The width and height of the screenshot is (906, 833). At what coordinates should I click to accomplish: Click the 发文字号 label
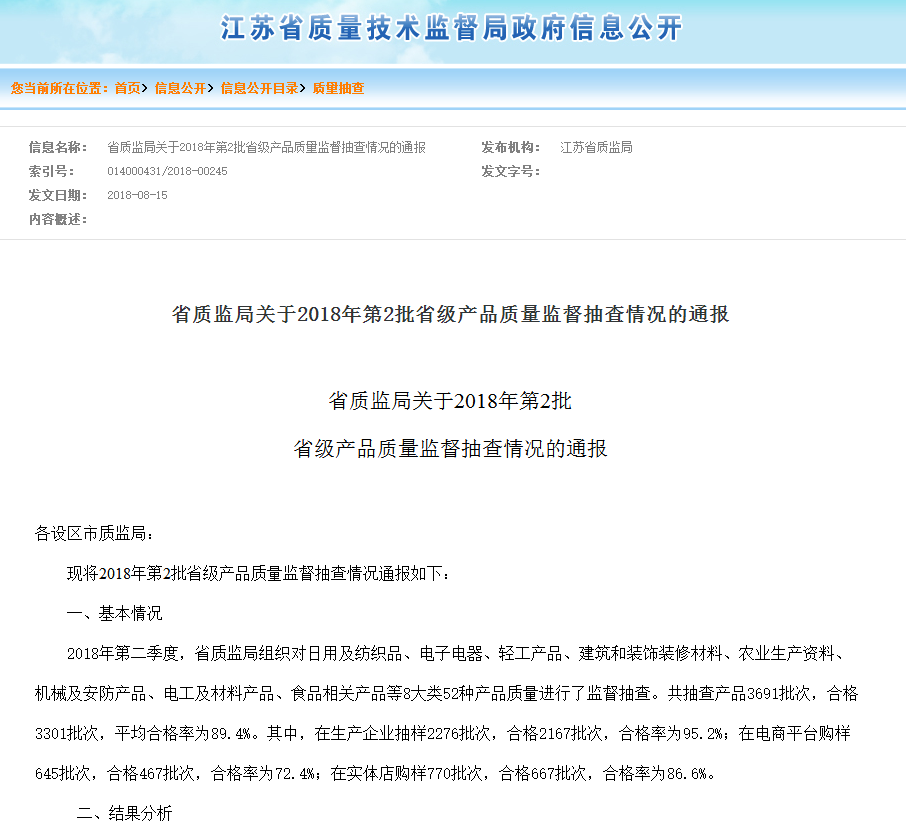click(x=510, y=172)
